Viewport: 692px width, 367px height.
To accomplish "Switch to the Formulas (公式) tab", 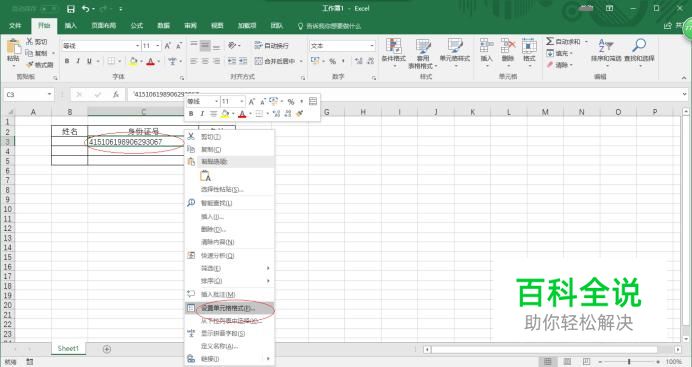I will click(x=137, y=26).
